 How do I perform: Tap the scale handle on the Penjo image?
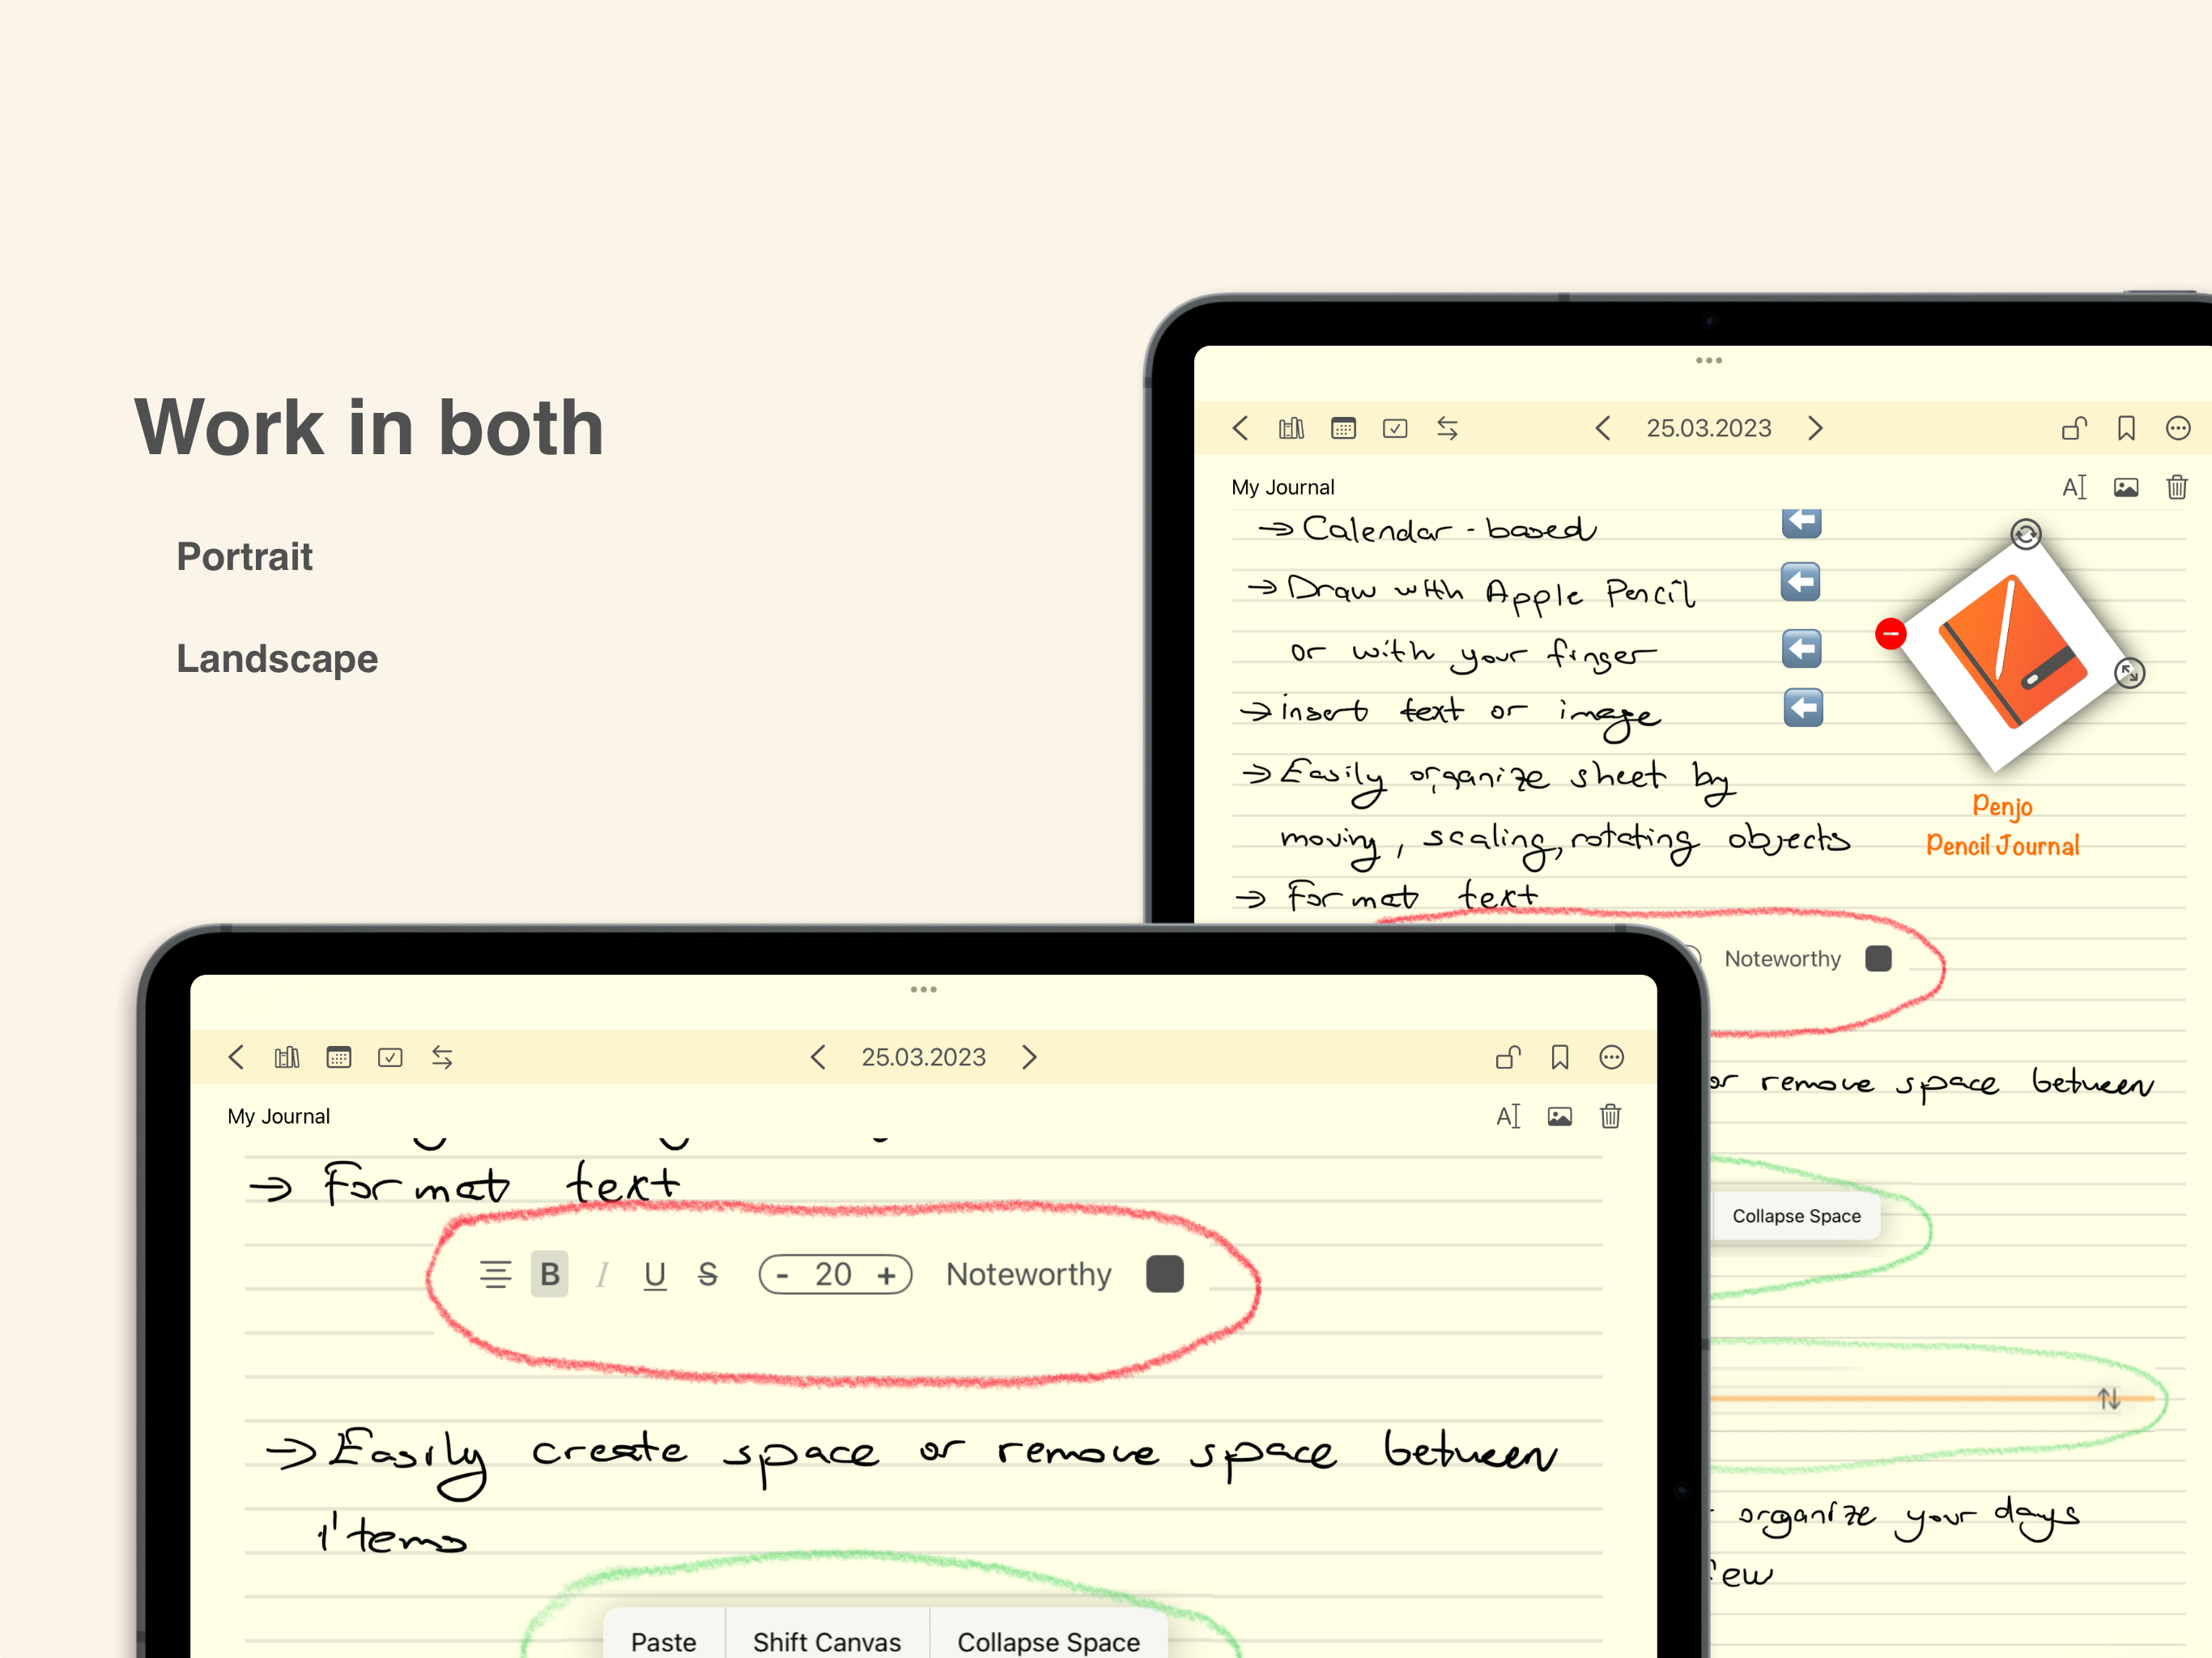click(x=2130, y=673)
